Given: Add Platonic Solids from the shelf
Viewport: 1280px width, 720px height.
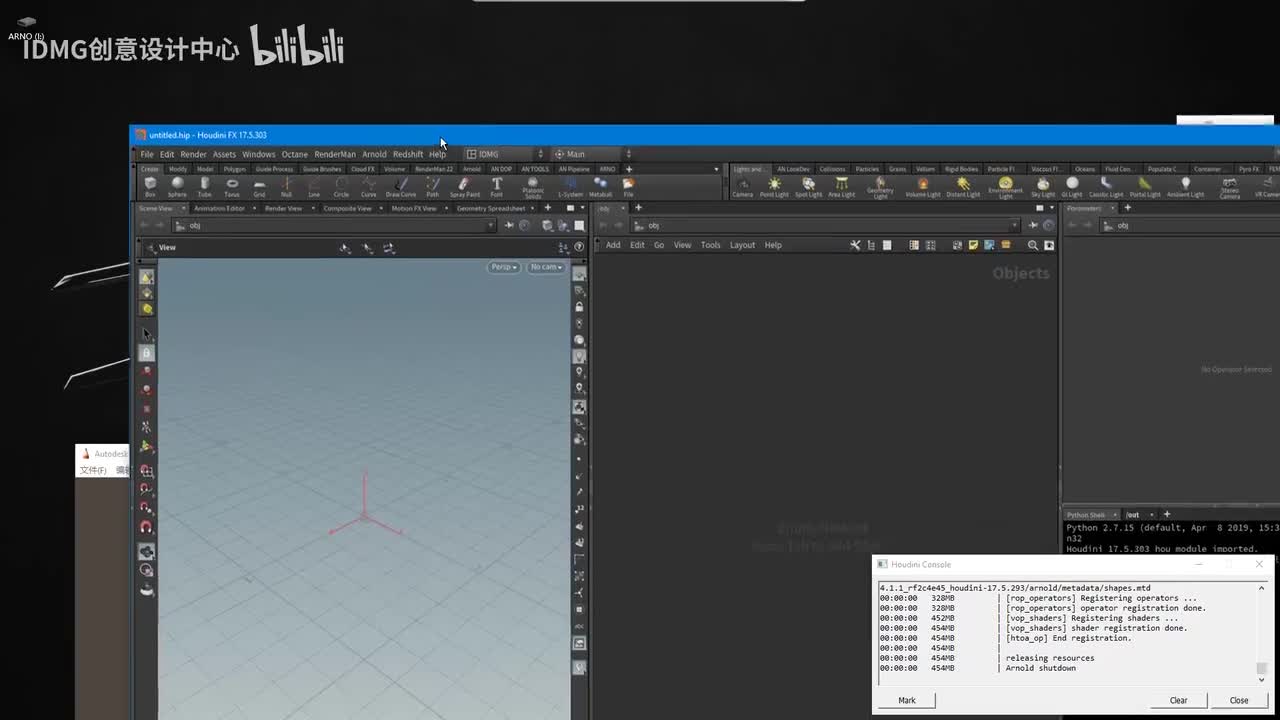Looking at the screenshot, I should point(533,187).
